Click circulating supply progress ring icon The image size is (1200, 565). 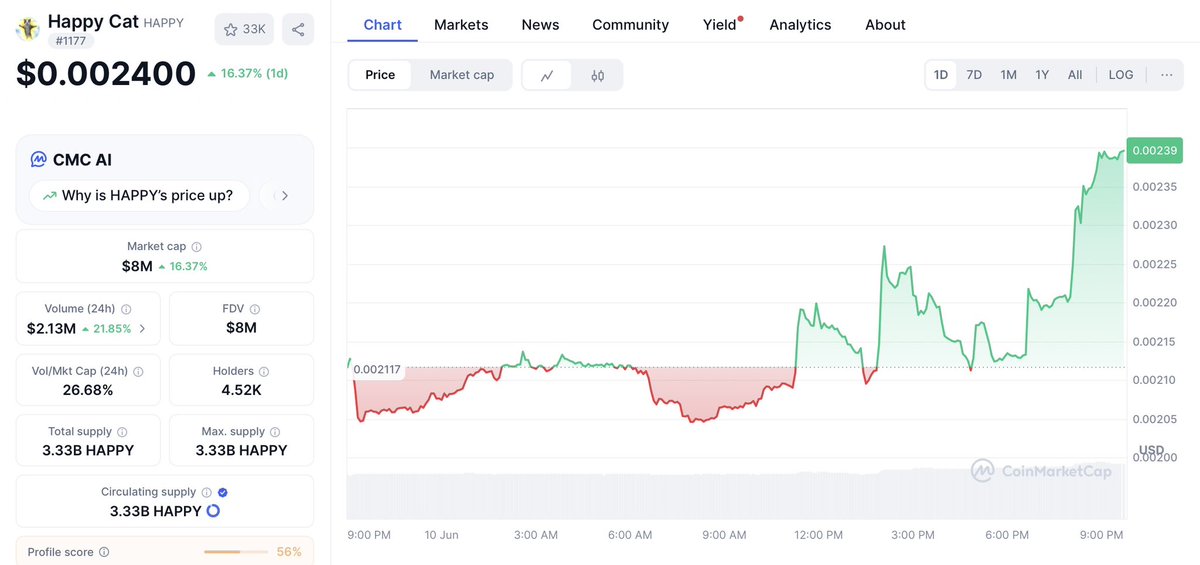point(212,511)
